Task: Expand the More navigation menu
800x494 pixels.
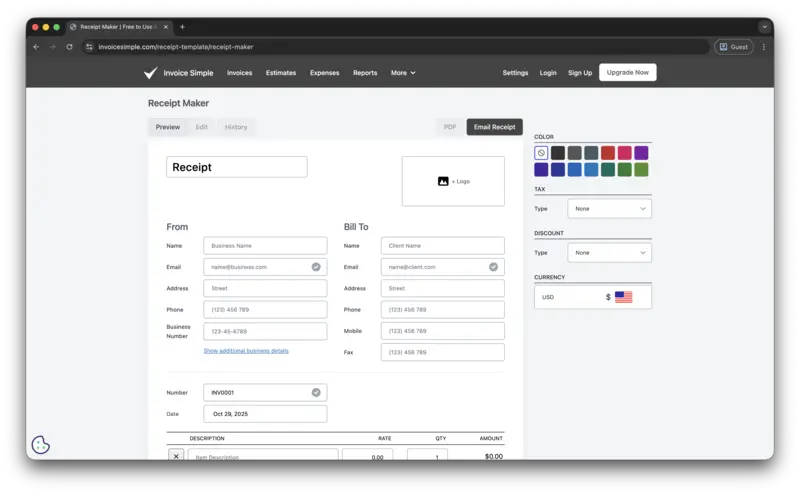Action: click(403, 73)
